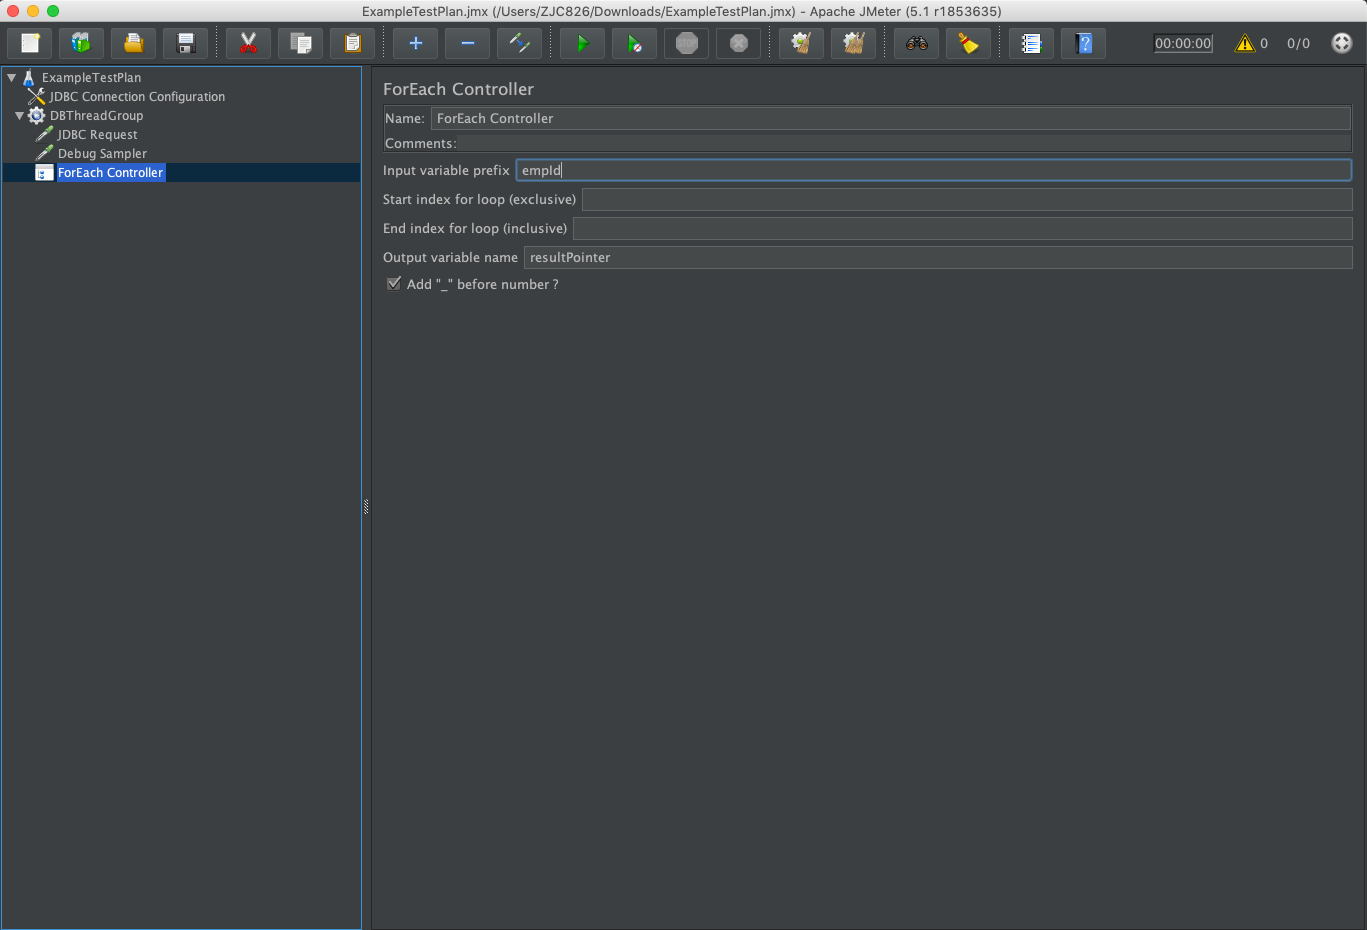Image resolution: width=1367 pixels, height=930 pixels.
Task: Click the panel divider handle
Action: click(x=366, y=507)
